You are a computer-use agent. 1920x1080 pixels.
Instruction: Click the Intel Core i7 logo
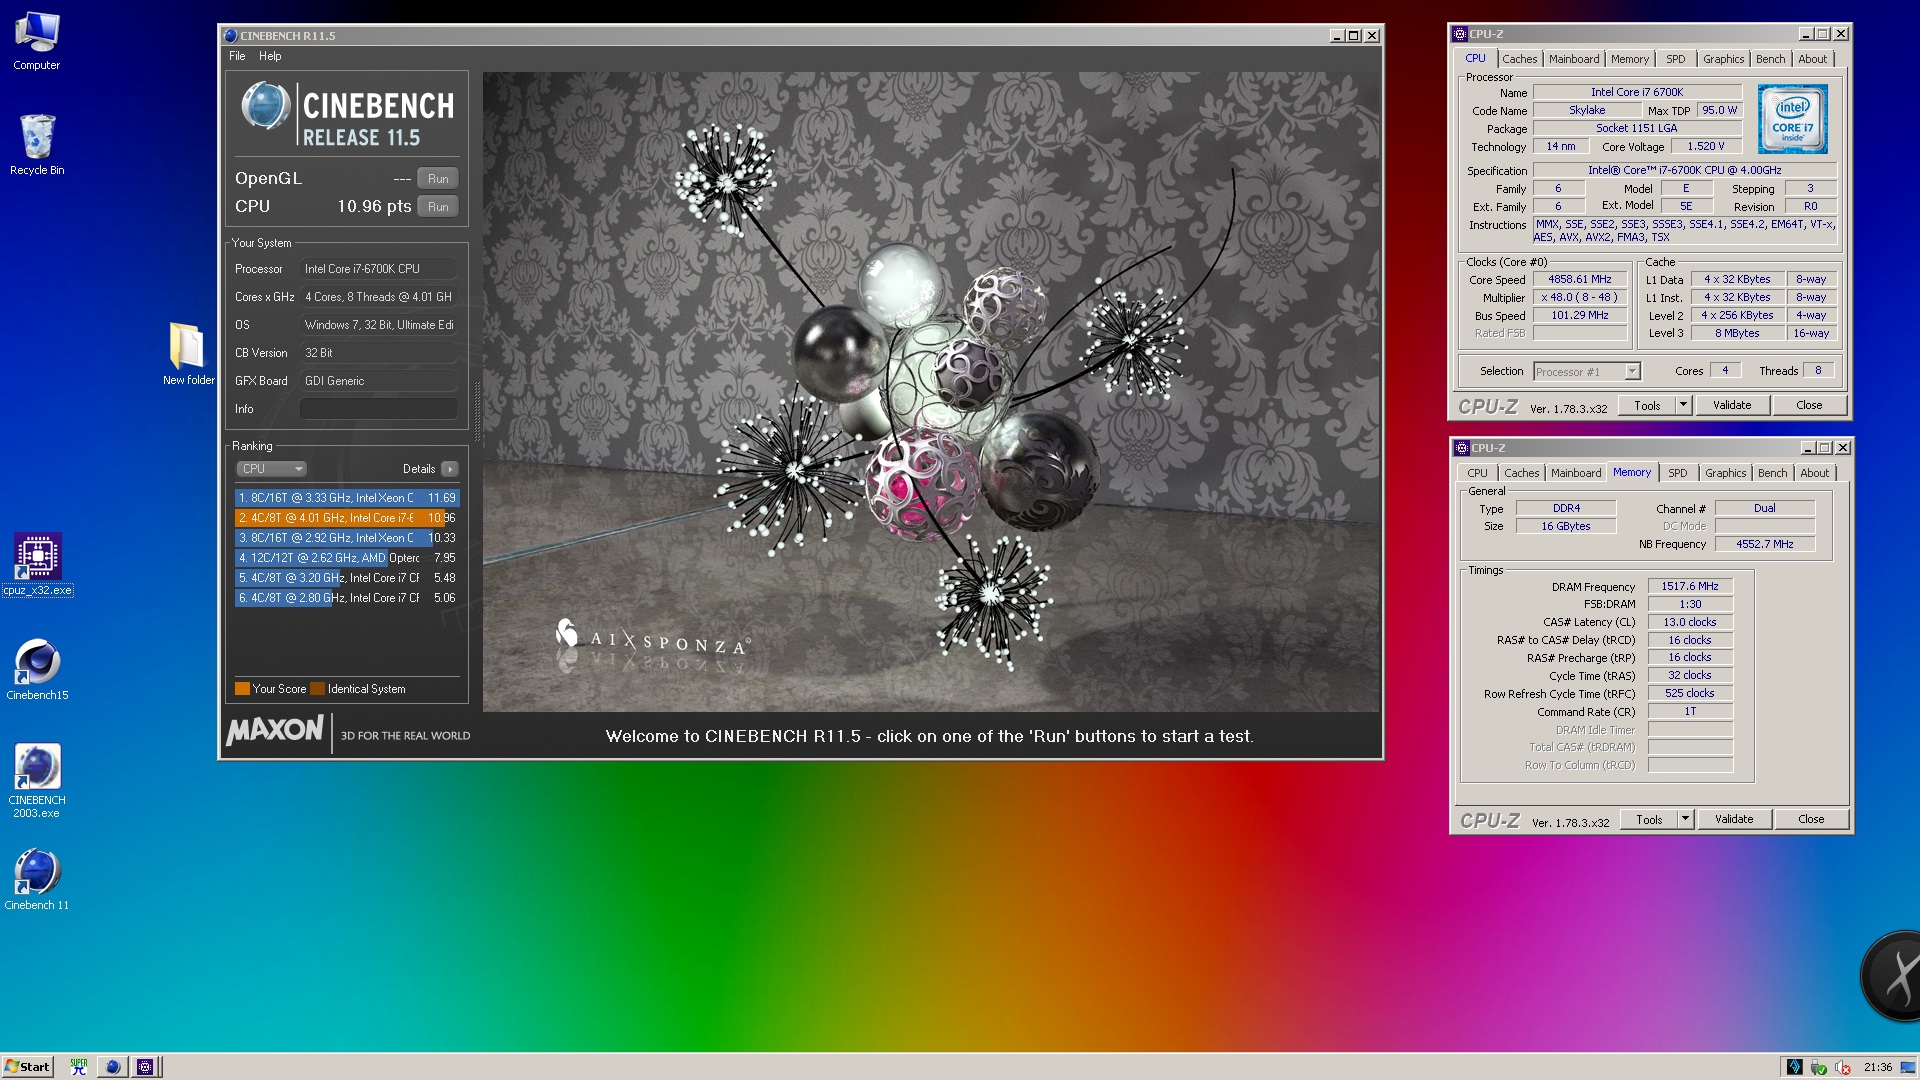pos(1792,118)
